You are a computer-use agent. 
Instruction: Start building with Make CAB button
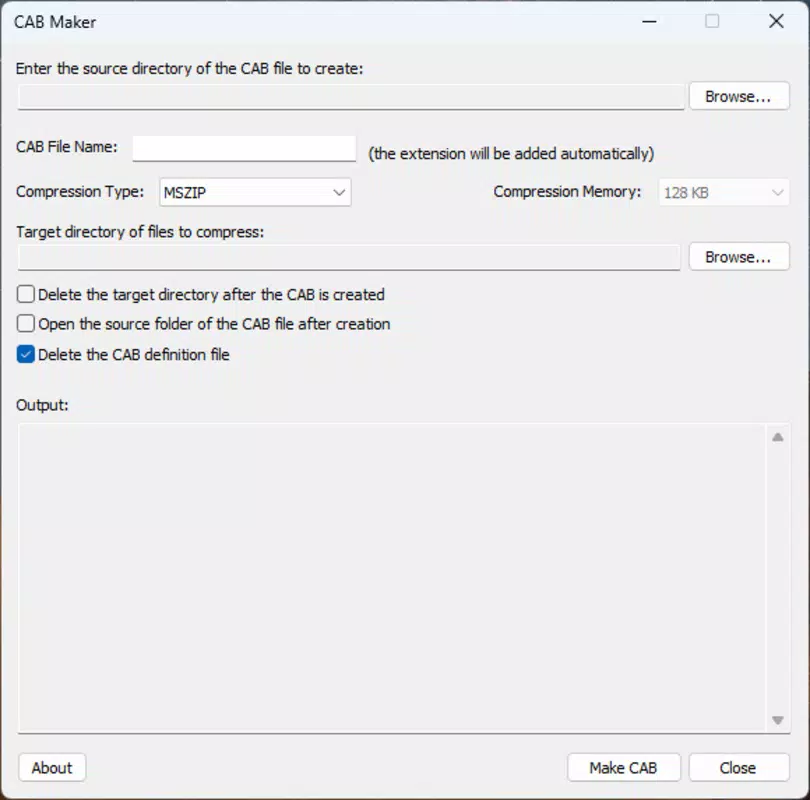(624, 768)
